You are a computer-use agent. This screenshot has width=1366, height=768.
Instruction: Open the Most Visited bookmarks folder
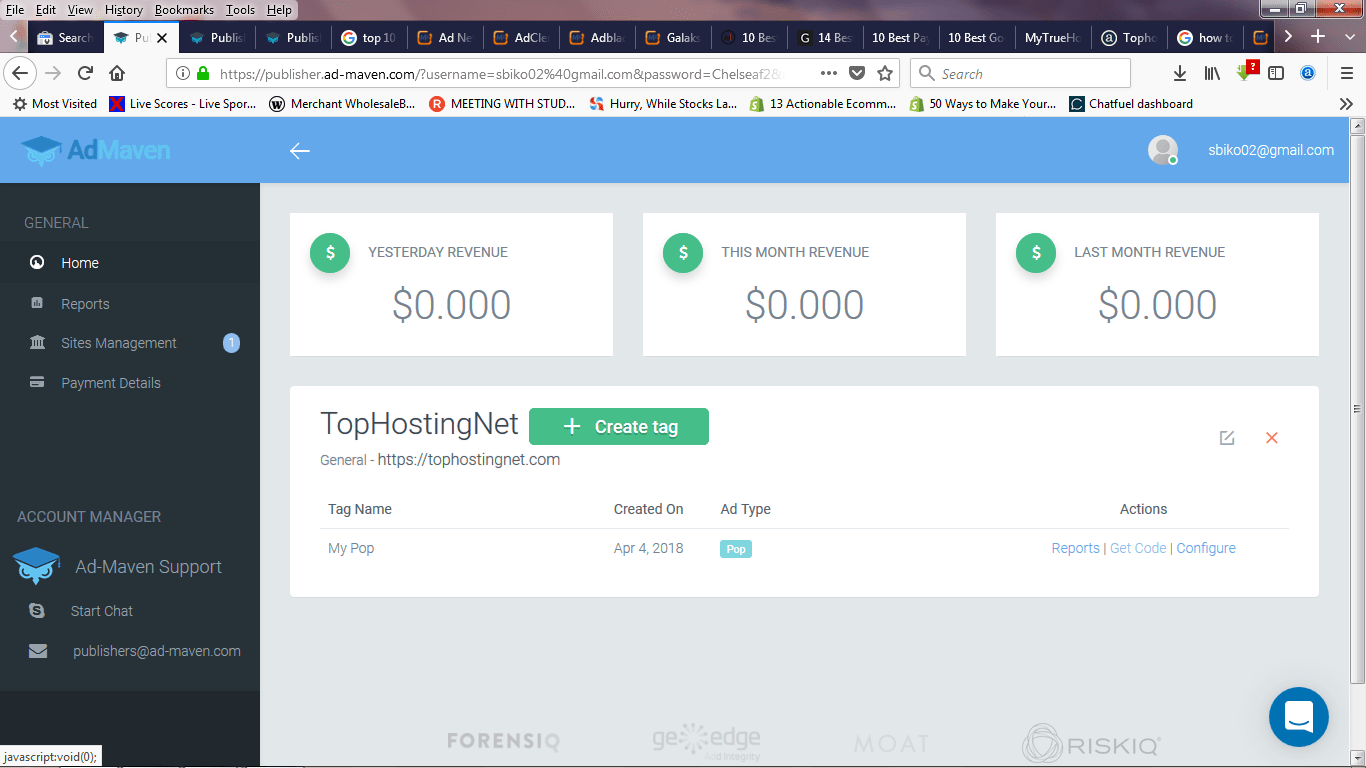pos(55,104)
